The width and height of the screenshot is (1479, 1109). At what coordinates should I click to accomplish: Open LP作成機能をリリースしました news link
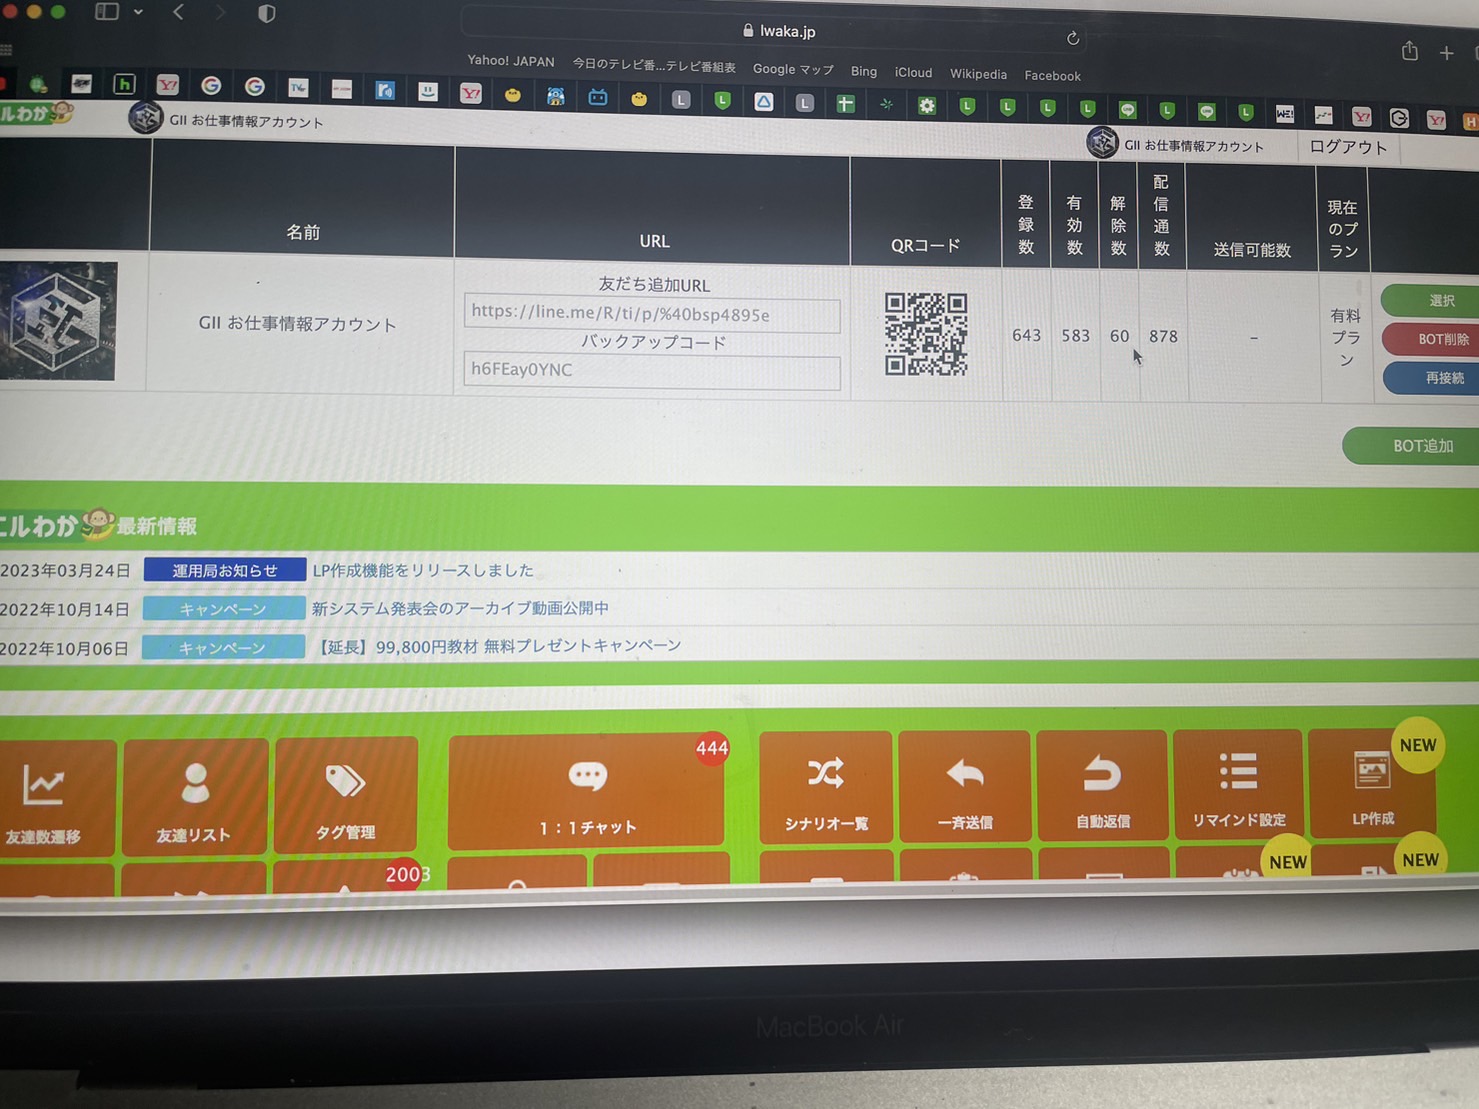coord(423,570)
